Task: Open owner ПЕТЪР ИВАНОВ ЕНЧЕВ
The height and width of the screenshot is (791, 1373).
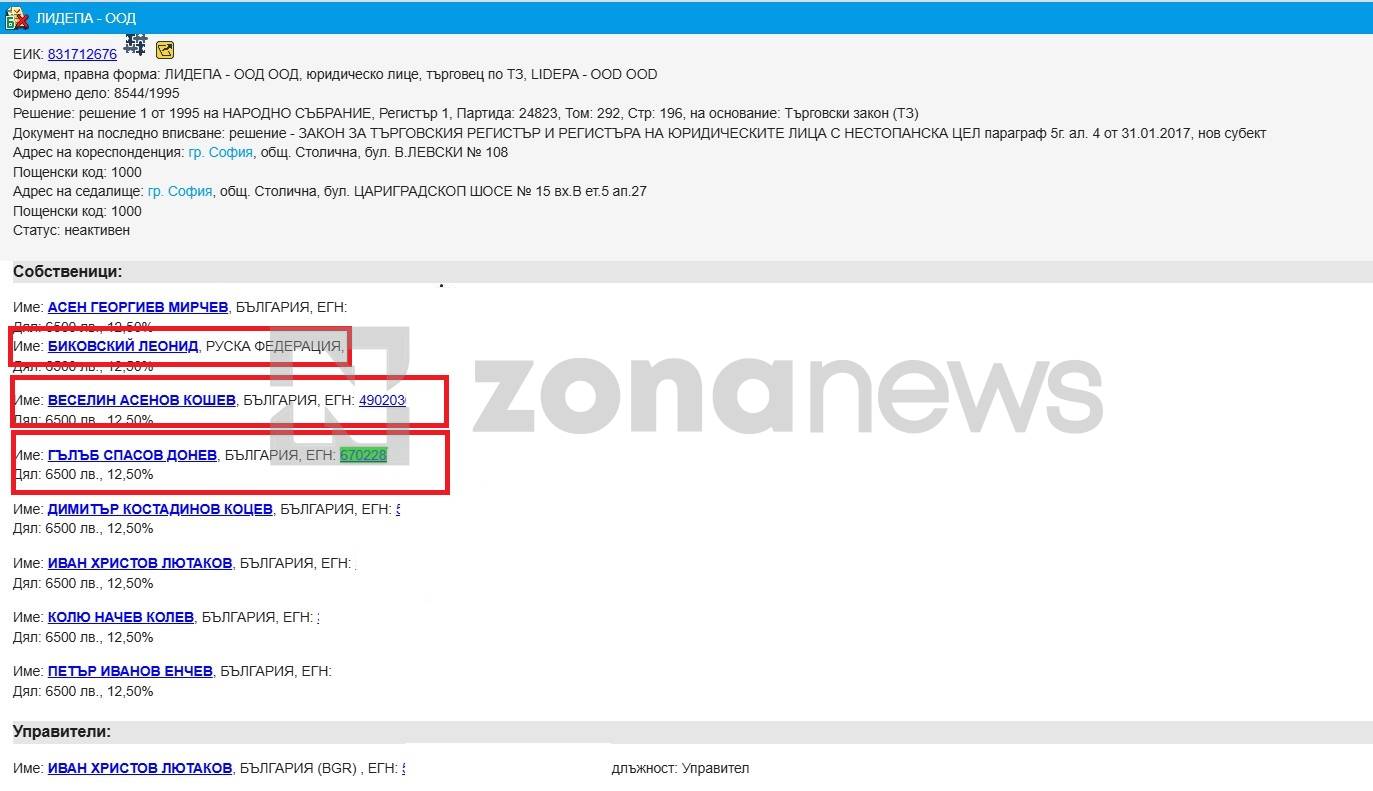Action: pyautogui.click(x=130, y=671)
